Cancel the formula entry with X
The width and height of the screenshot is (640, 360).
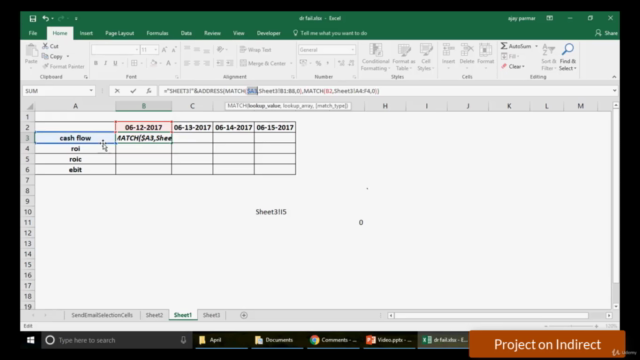pos(117,91)
